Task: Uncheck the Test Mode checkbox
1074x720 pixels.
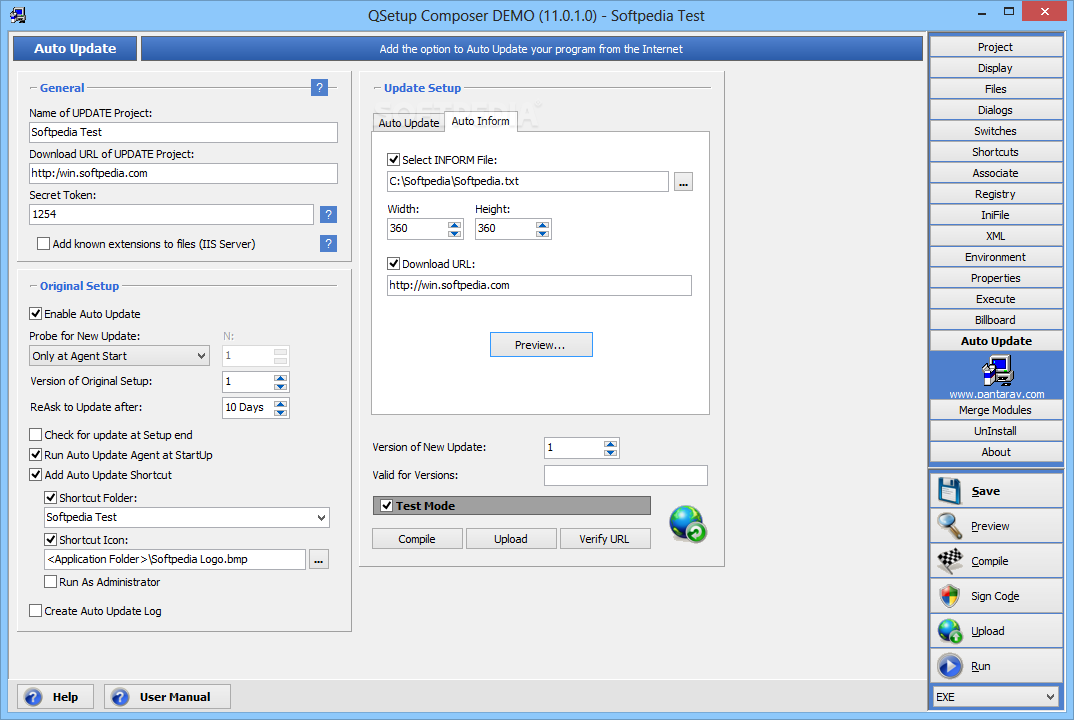Action: coord(387,506)
